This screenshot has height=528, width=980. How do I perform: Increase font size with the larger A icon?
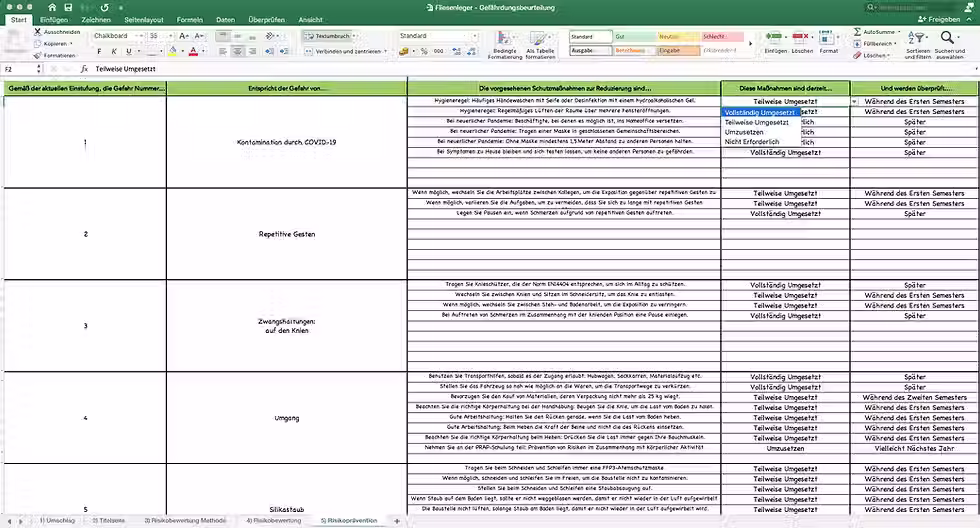[184, 36]
